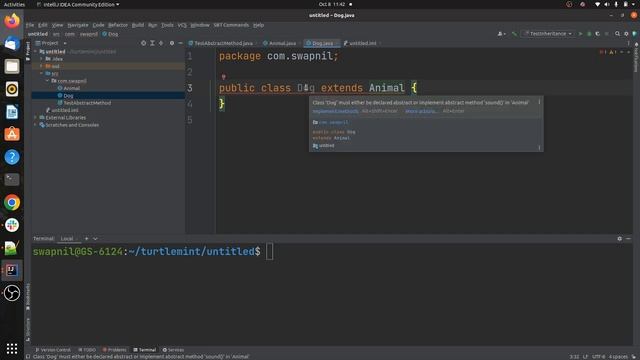Collapse the src folder node
Image resolution: width=640 pixels, height=360 pixels.
(x=42, y=73)
